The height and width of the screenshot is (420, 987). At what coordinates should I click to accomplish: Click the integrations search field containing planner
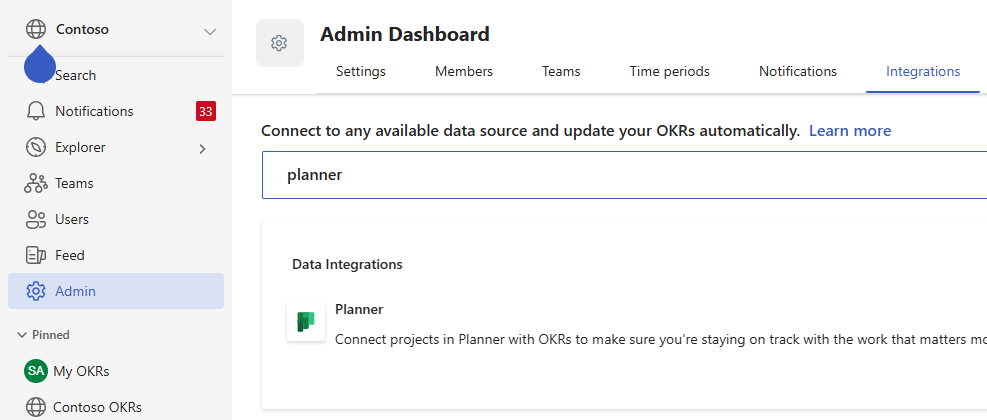(x=624, y=175)
